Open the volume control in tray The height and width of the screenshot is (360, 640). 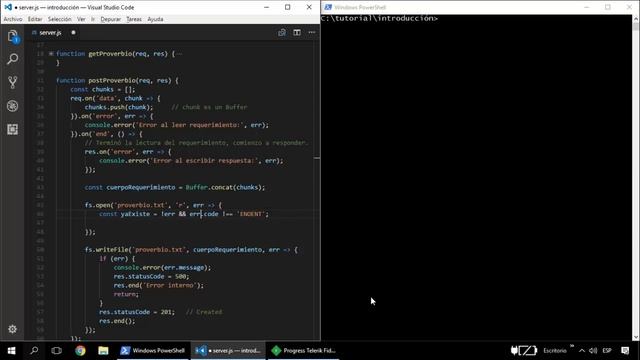click(x=593, y=351)
